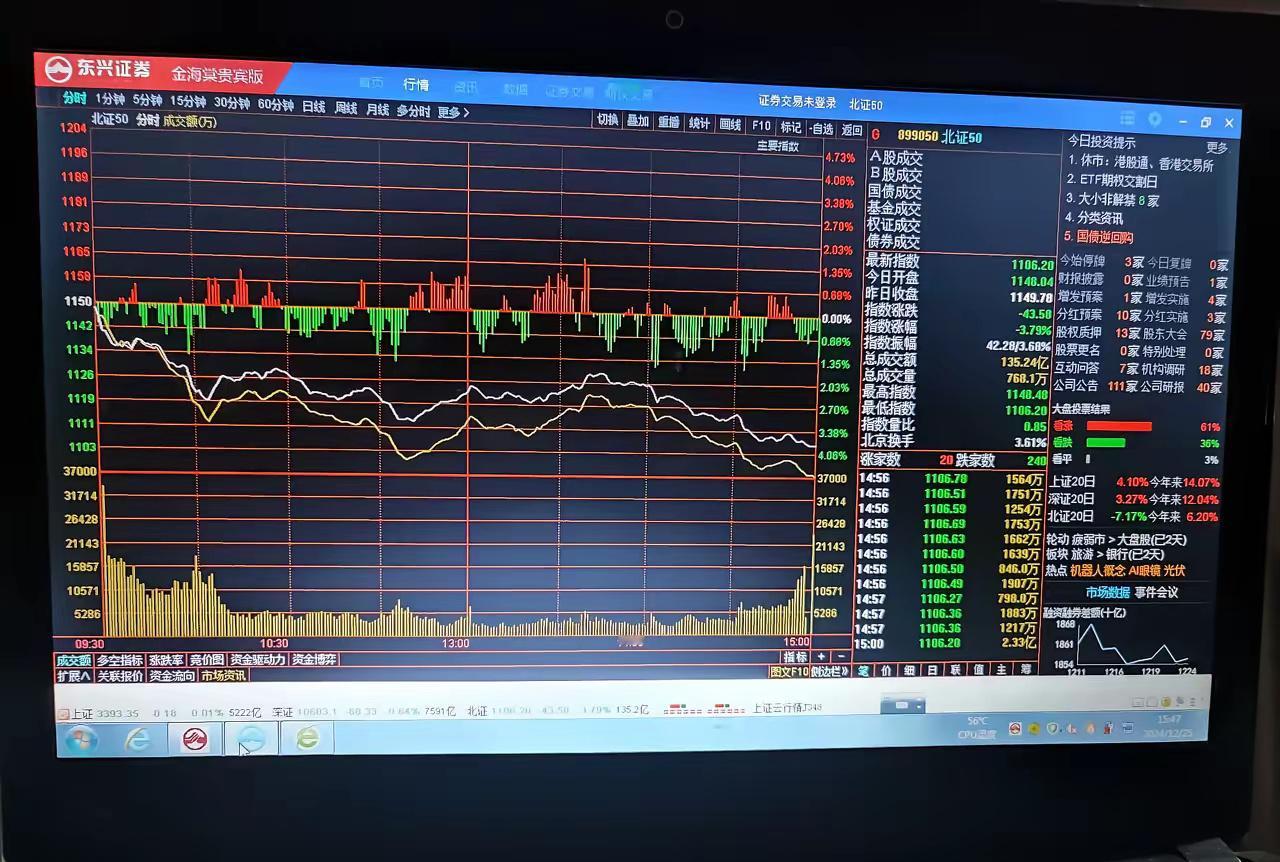Toggle -自选 watchlist button

pyautogui.click(x=821, y=129)
